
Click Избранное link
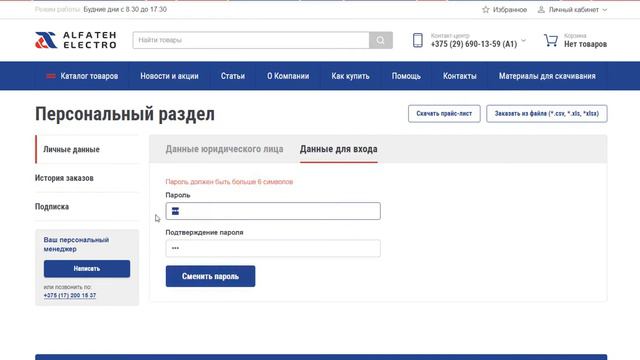[510, 9]
